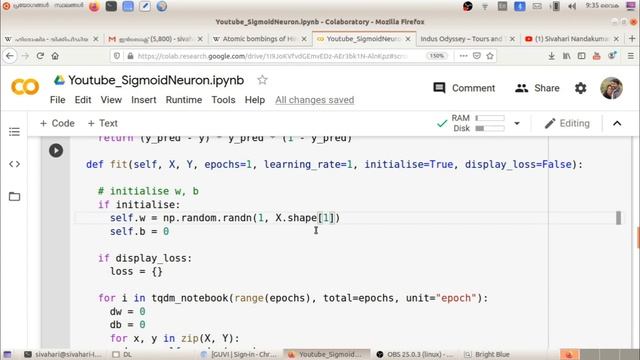Open the Insert menu
This screenshot has height=360, width=640.
(143, 100)
